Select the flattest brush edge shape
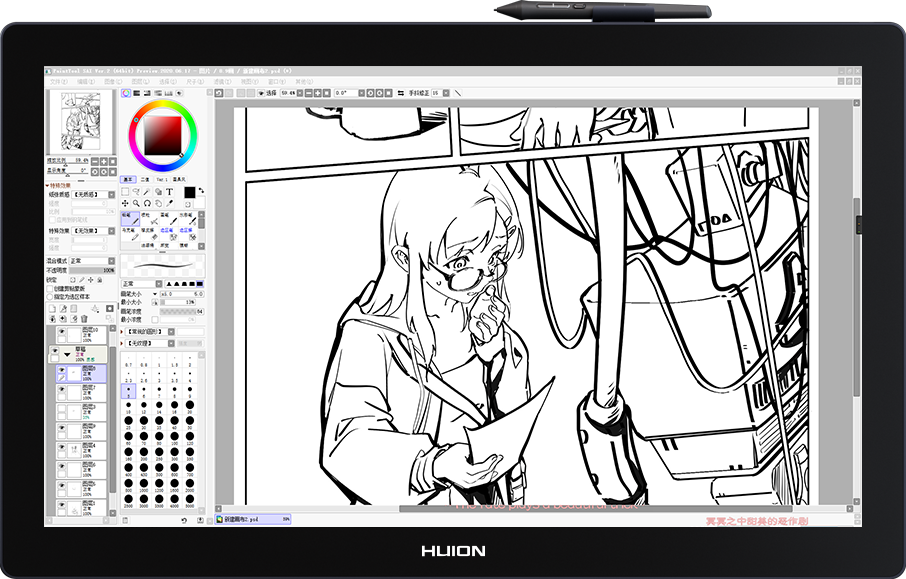Image resolution: width=906 pixels, height=579 pixels. click(x=200, y=284)
